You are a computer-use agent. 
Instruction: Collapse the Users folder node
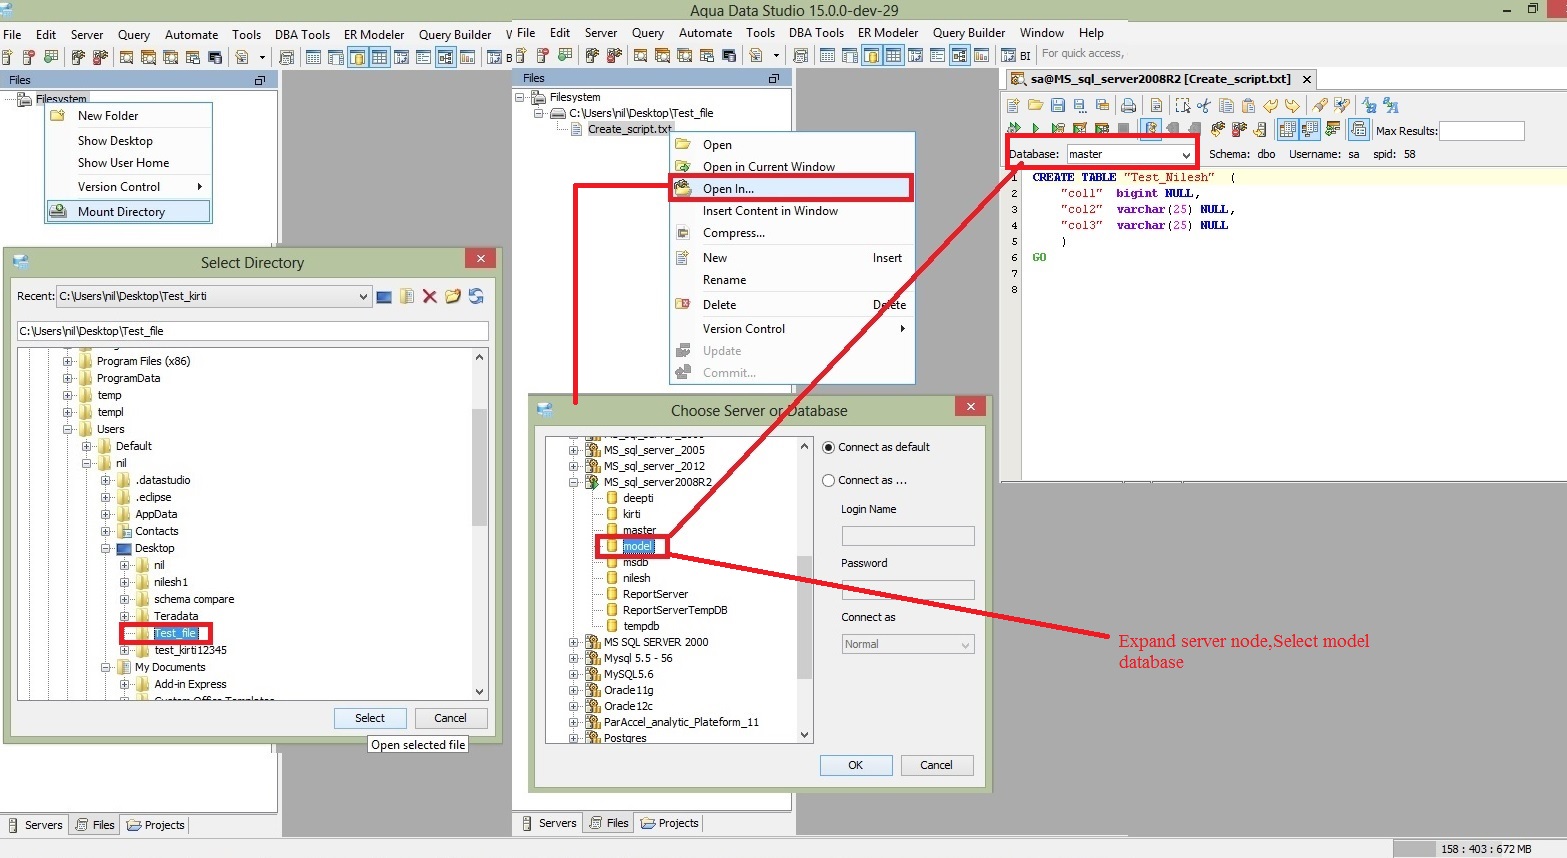click(68, 429)
